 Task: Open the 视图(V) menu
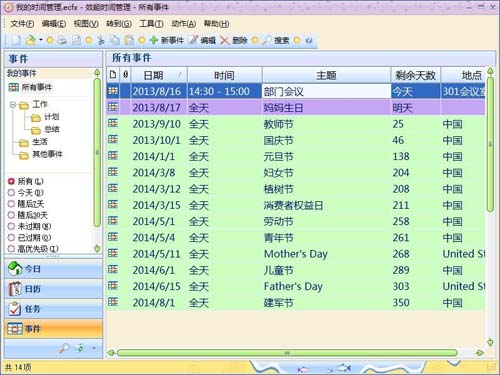(x=86, y=24)
